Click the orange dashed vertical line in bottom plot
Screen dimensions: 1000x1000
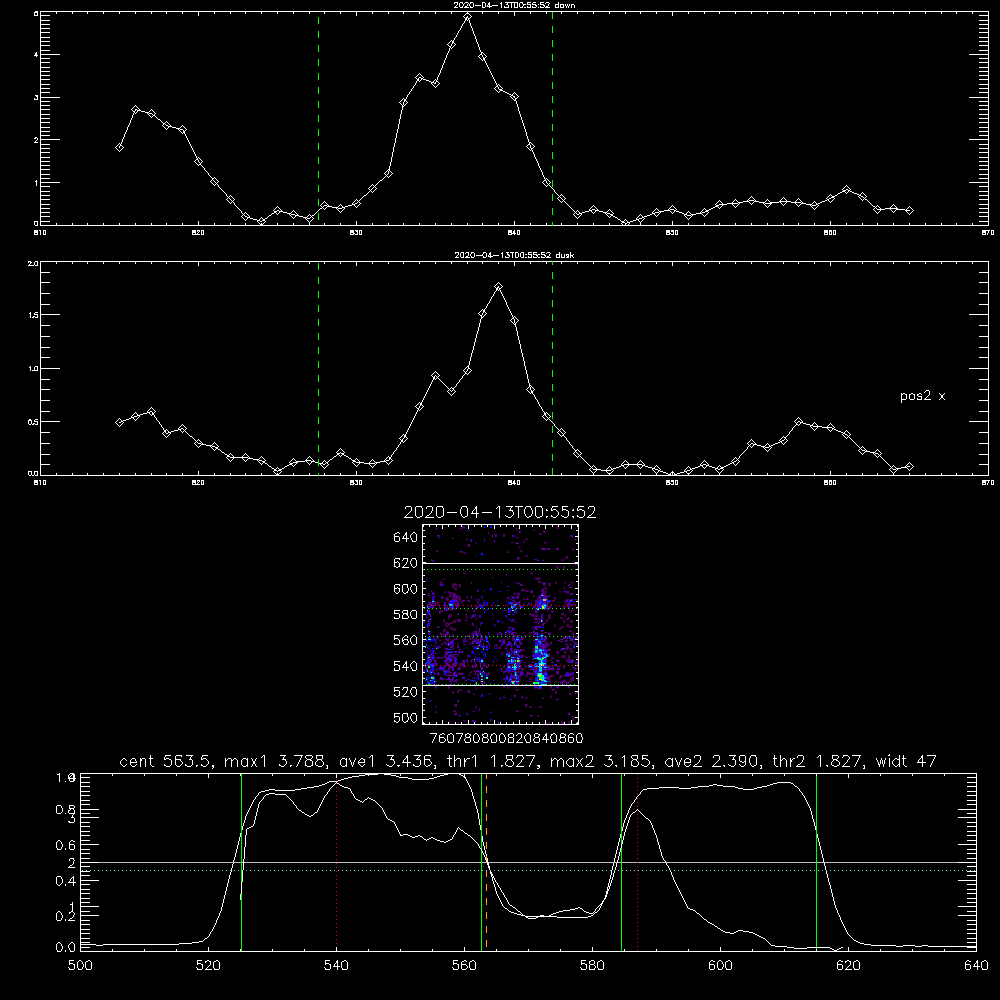pyautogui.click(x=487, y=861)
